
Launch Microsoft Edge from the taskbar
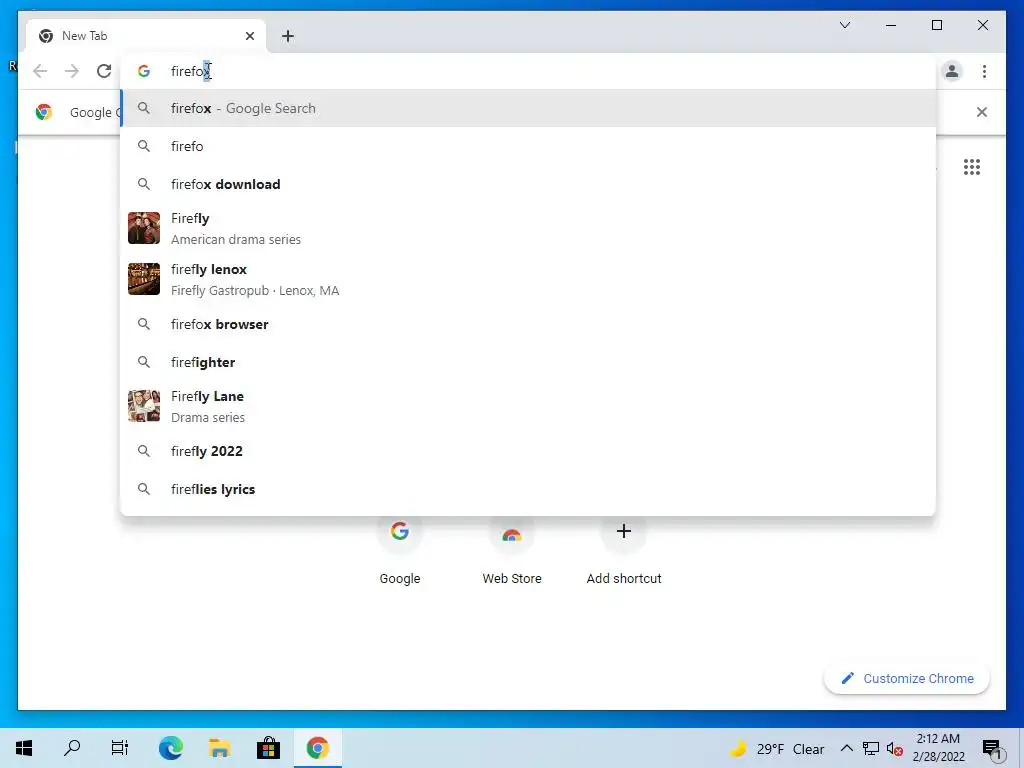(170, 748)
